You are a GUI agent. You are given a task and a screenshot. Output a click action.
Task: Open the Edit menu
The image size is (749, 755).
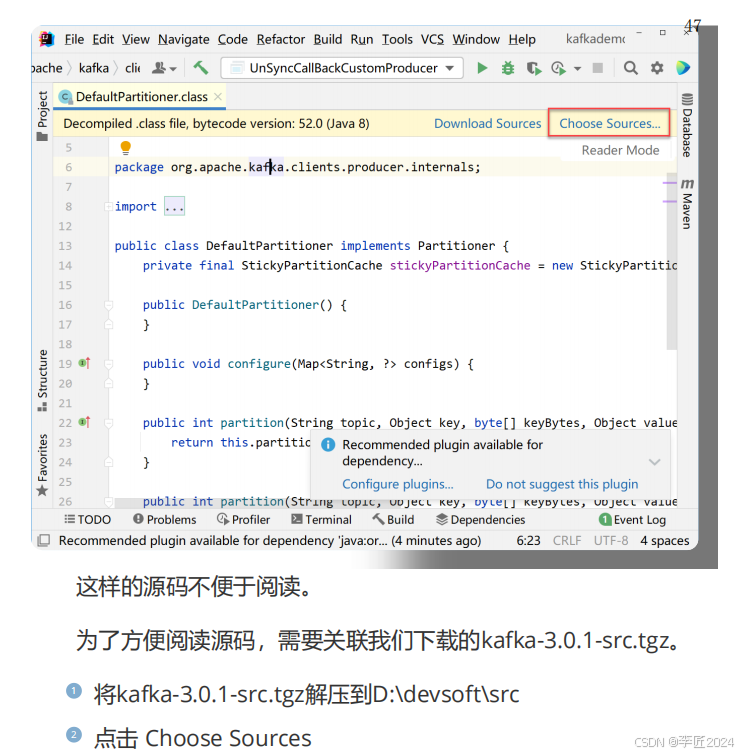click(x=103, y=39)
